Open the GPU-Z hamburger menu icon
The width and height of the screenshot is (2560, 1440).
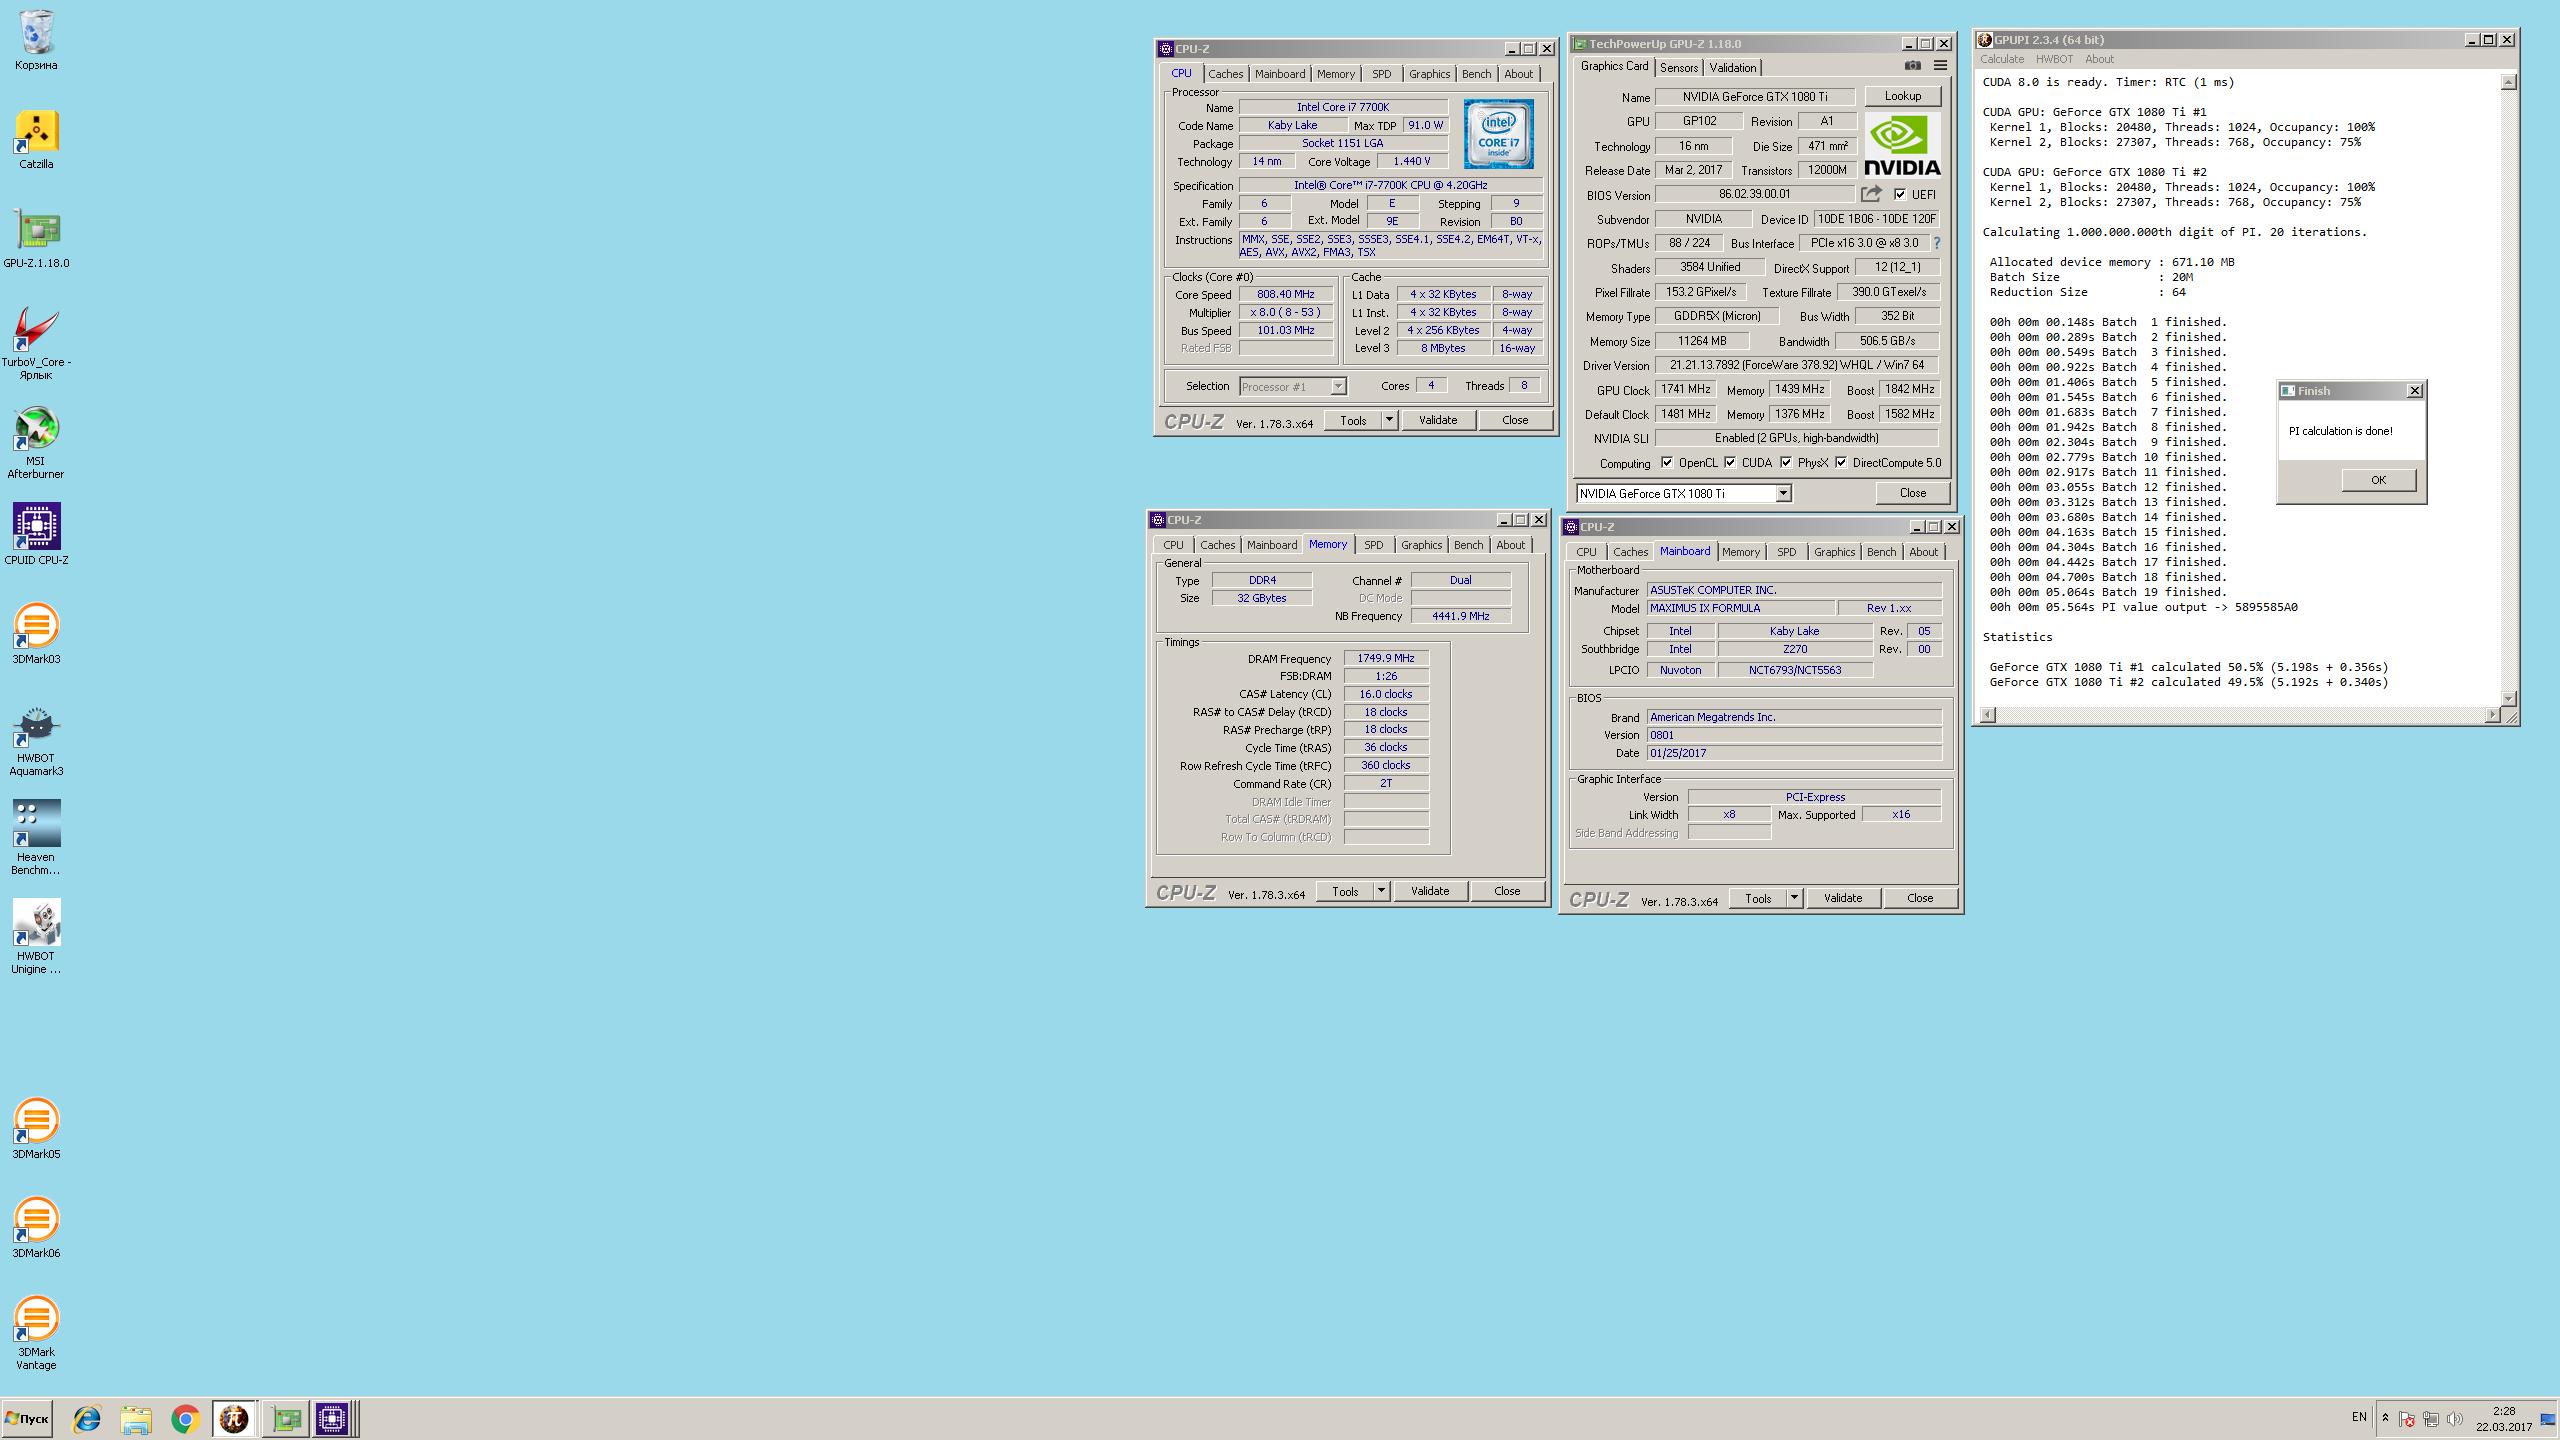click(1940, 66)
